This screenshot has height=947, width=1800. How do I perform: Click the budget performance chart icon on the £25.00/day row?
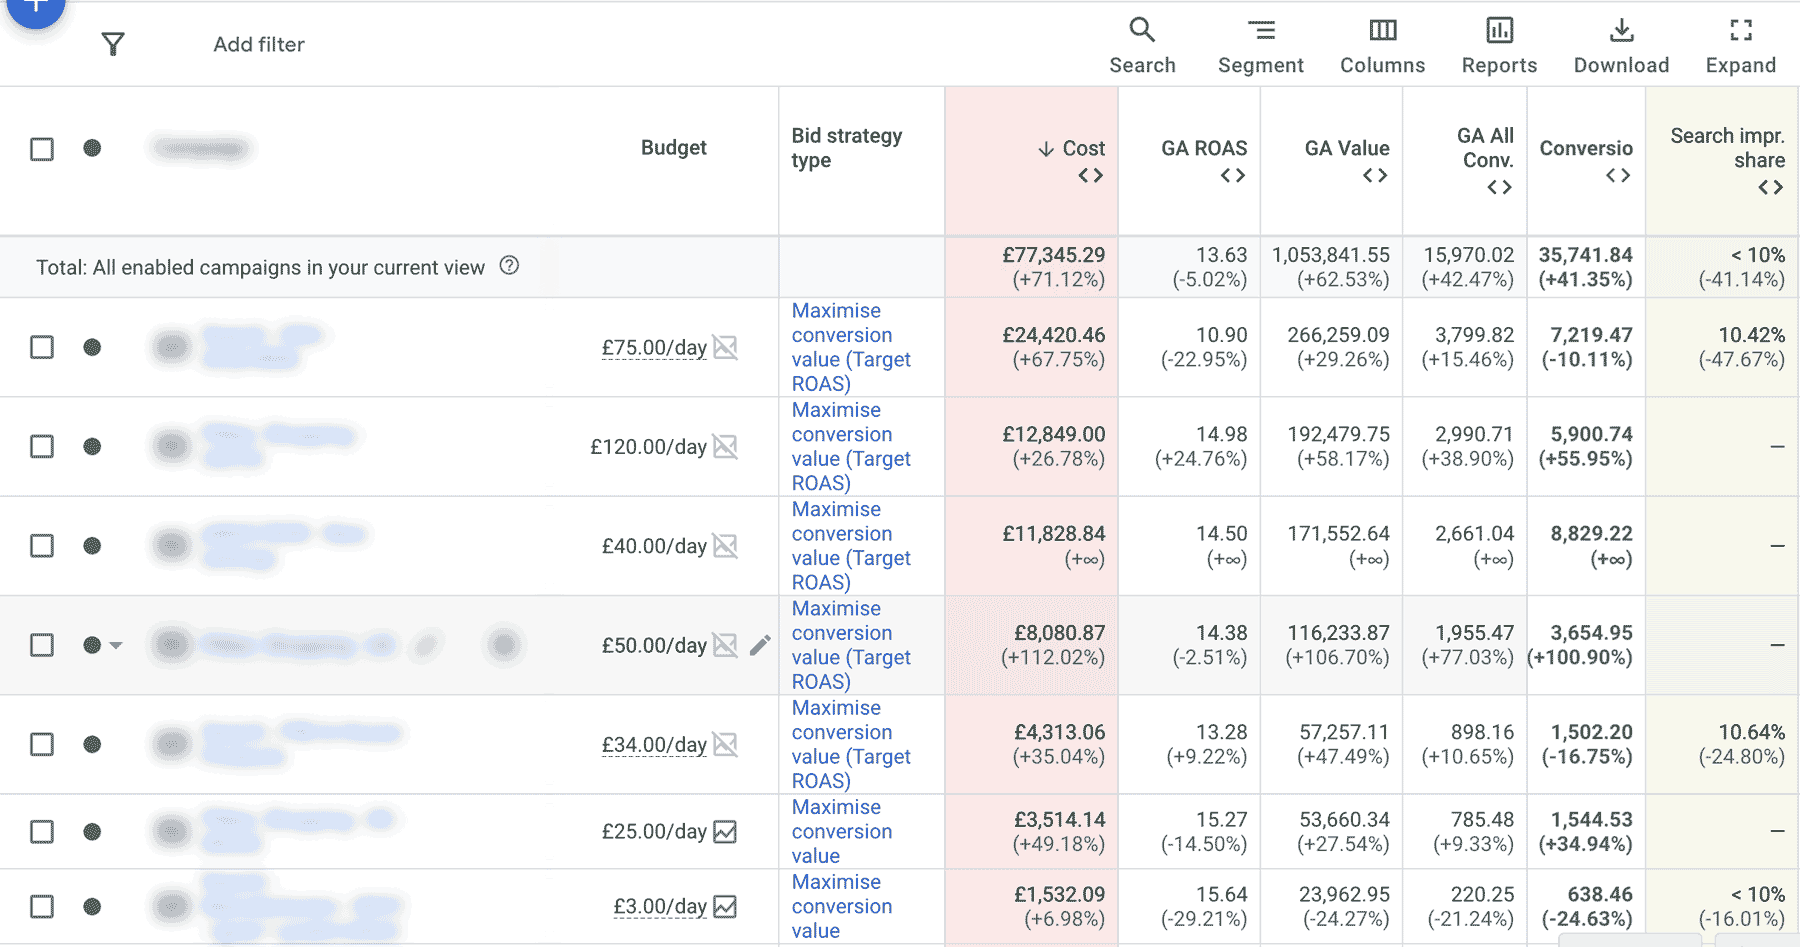pyautogui.click(x=727, y=831)
